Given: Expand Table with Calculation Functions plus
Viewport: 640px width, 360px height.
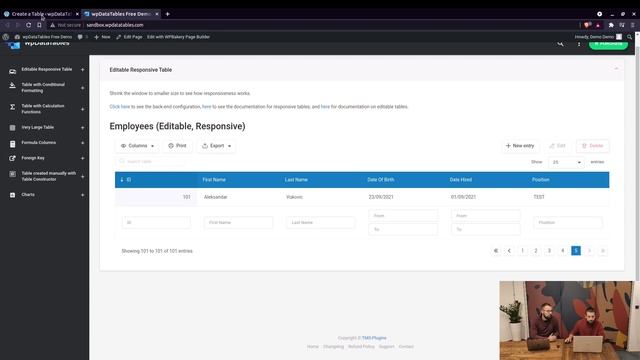Looking at the screenshot, I should click(x=82, y=109).
